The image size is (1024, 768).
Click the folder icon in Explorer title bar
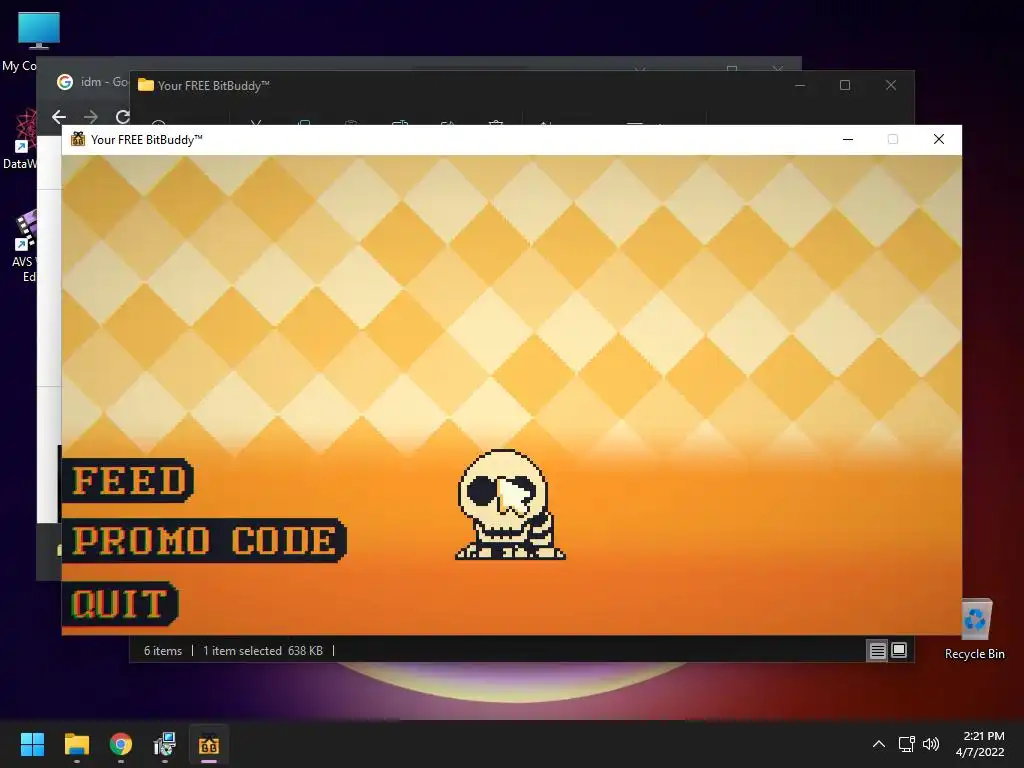[x=146, y=85]
